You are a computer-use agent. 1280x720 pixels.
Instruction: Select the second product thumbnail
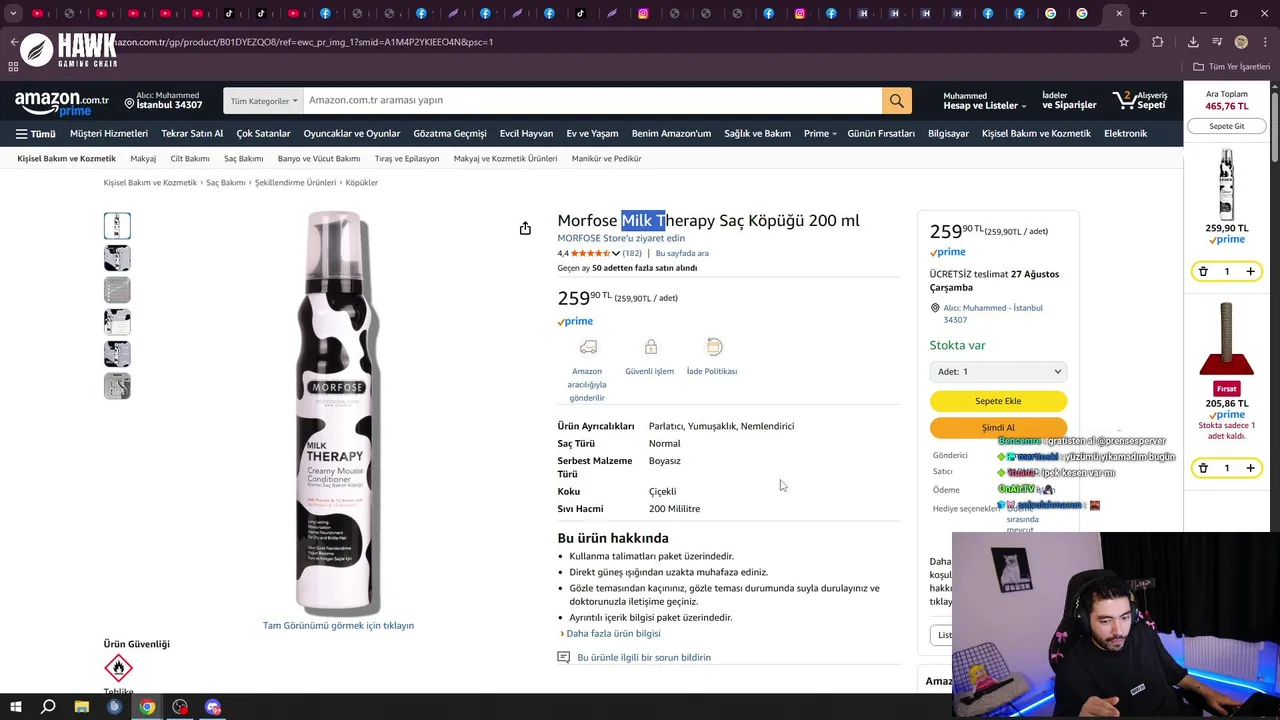[x=117, y=258]
